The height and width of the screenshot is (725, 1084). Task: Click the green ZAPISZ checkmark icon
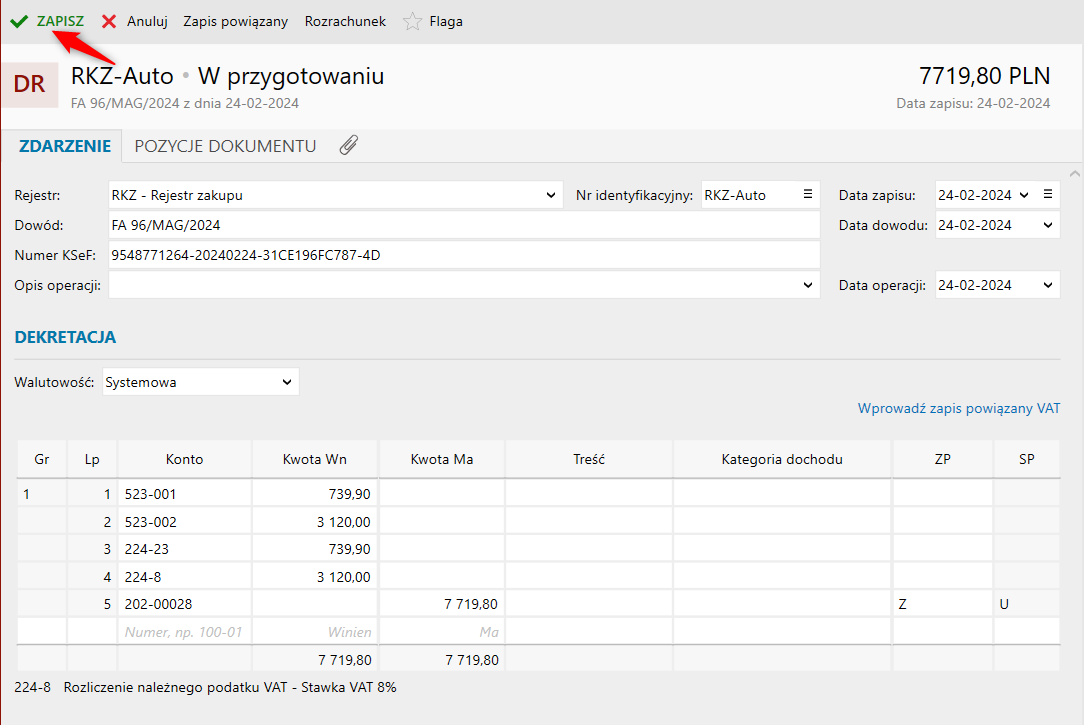click(19, 21)
